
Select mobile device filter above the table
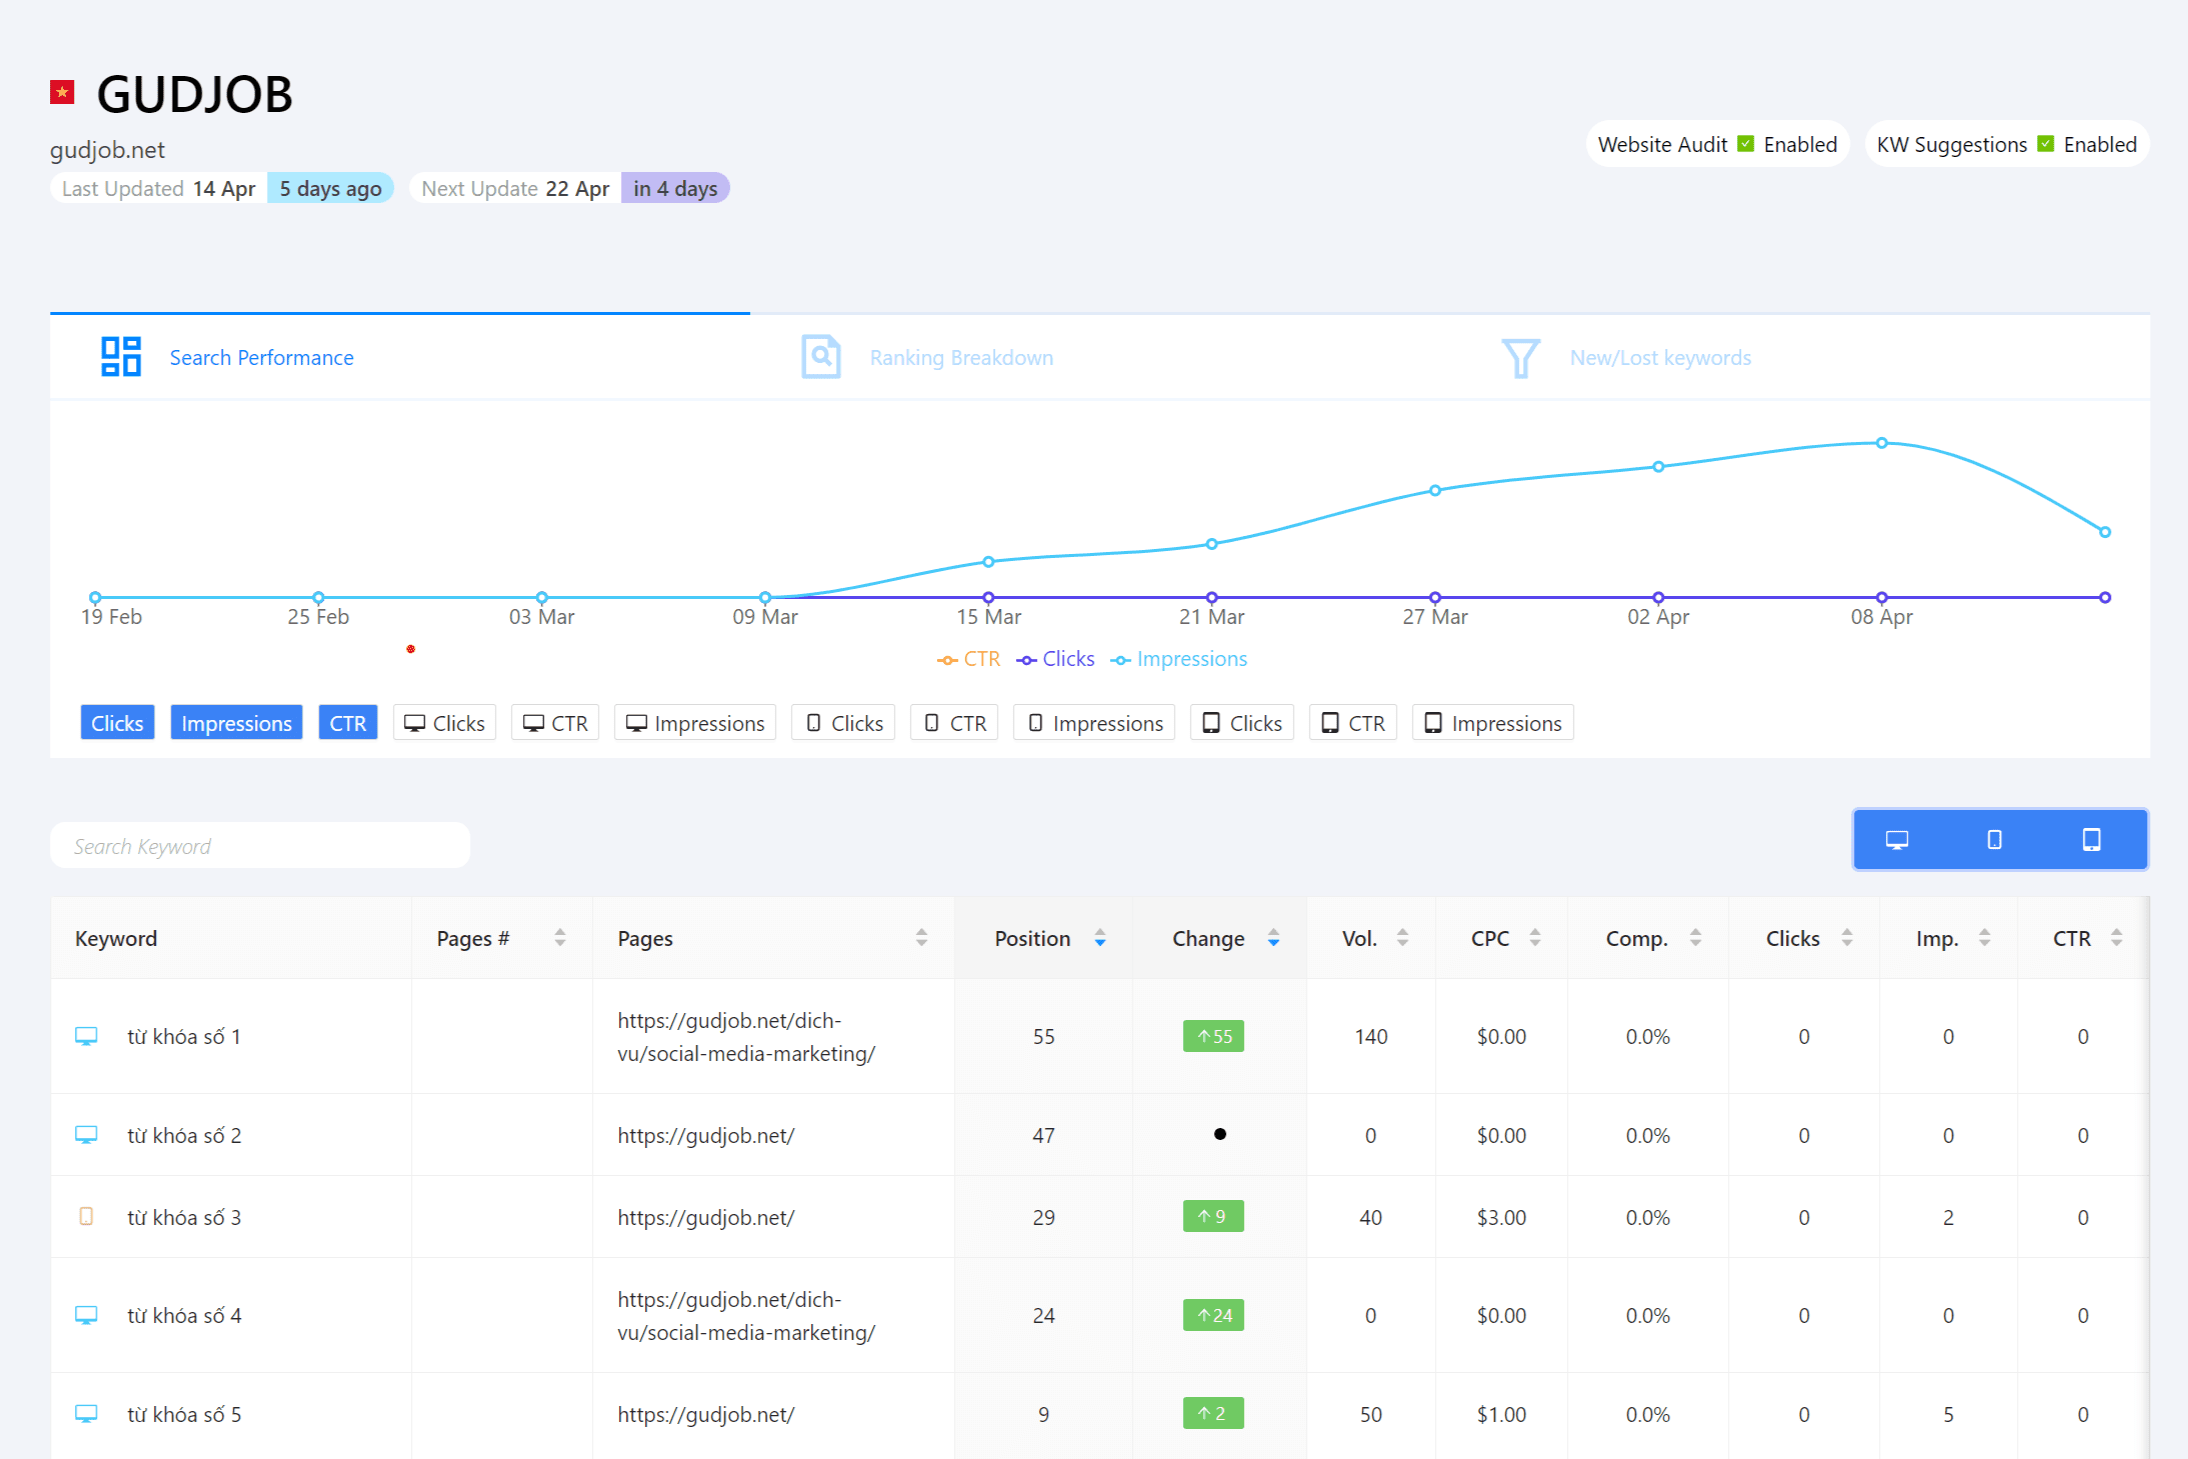tap(1994, 840)
